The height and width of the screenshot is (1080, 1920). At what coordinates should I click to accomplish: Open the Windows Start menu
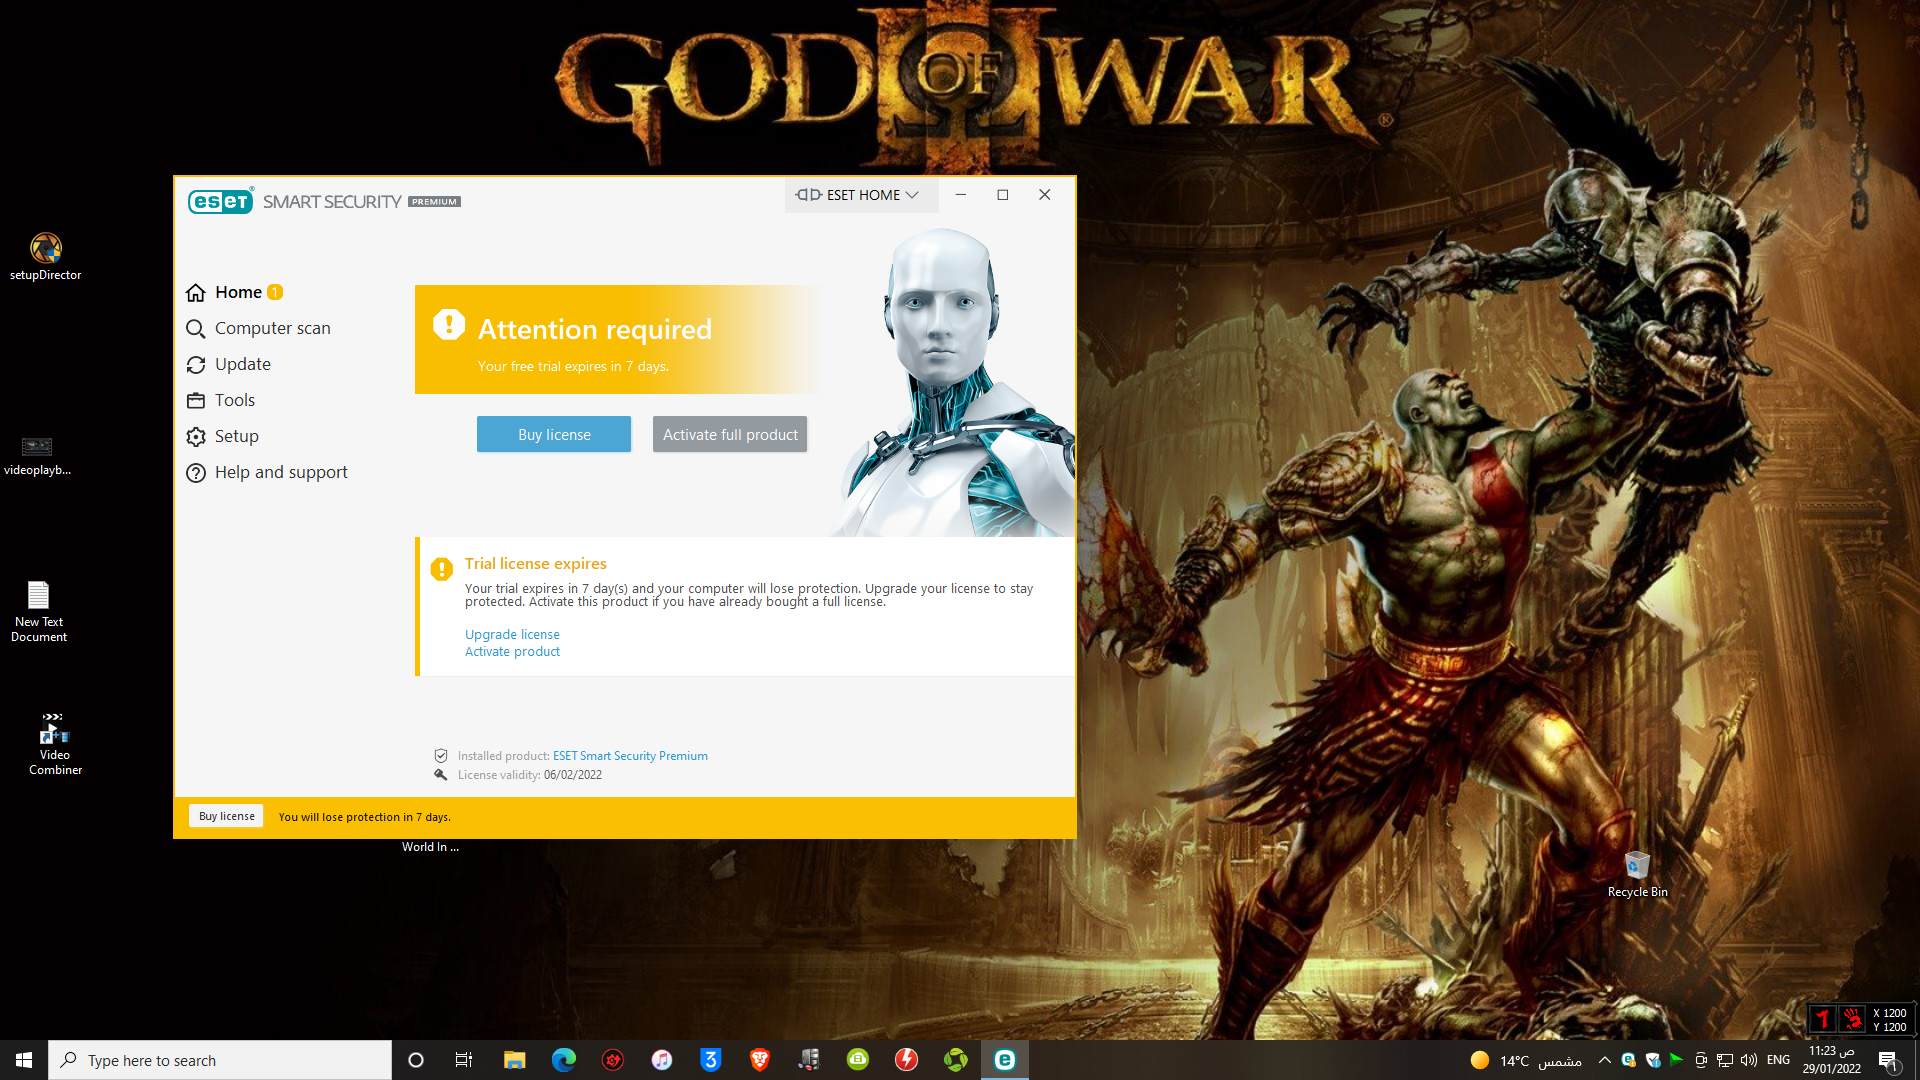[x=24, y=1060]
